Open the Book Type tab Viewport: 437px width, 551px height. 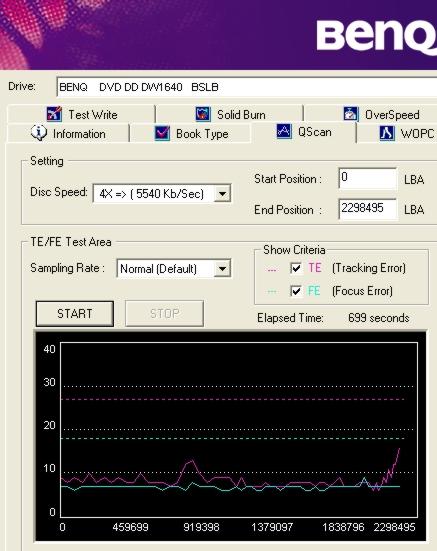(191, 134)
